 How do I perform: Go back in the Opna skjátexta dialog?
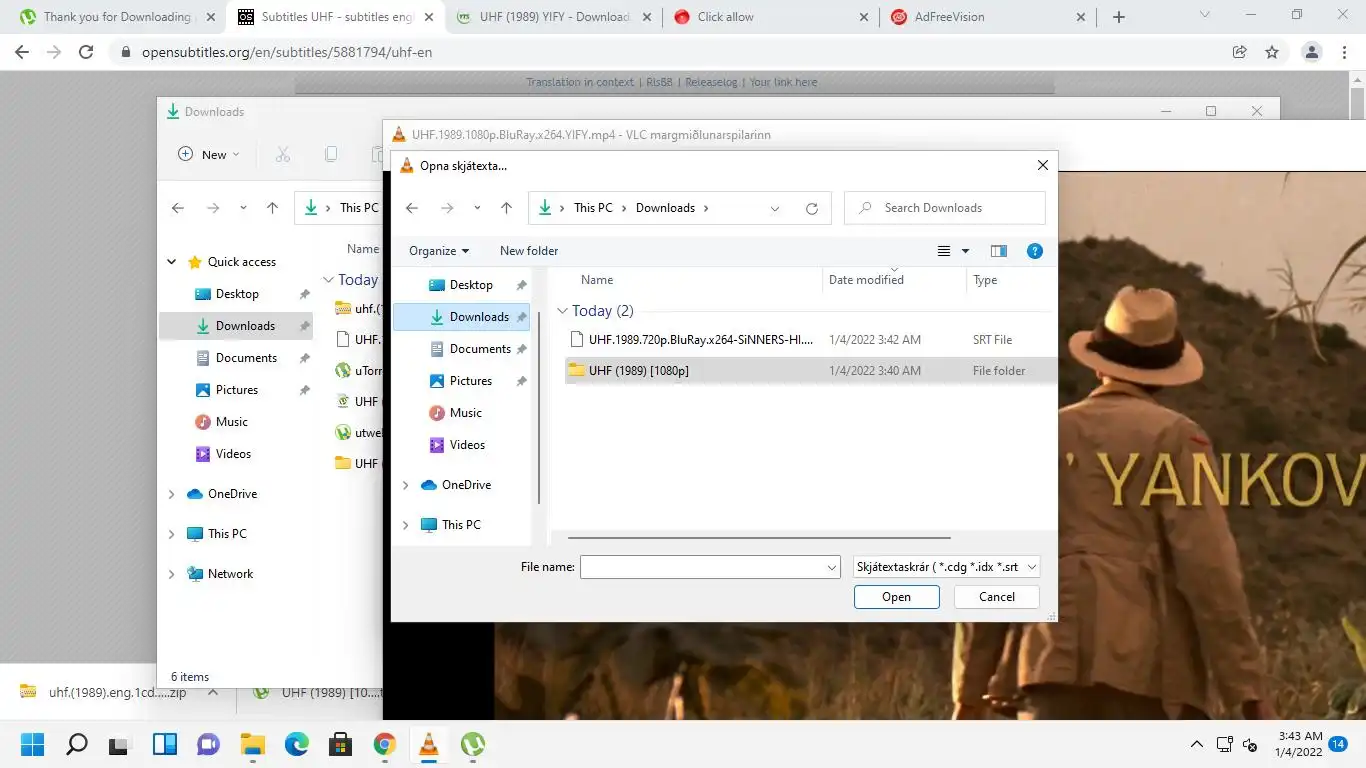click(411, 208)
